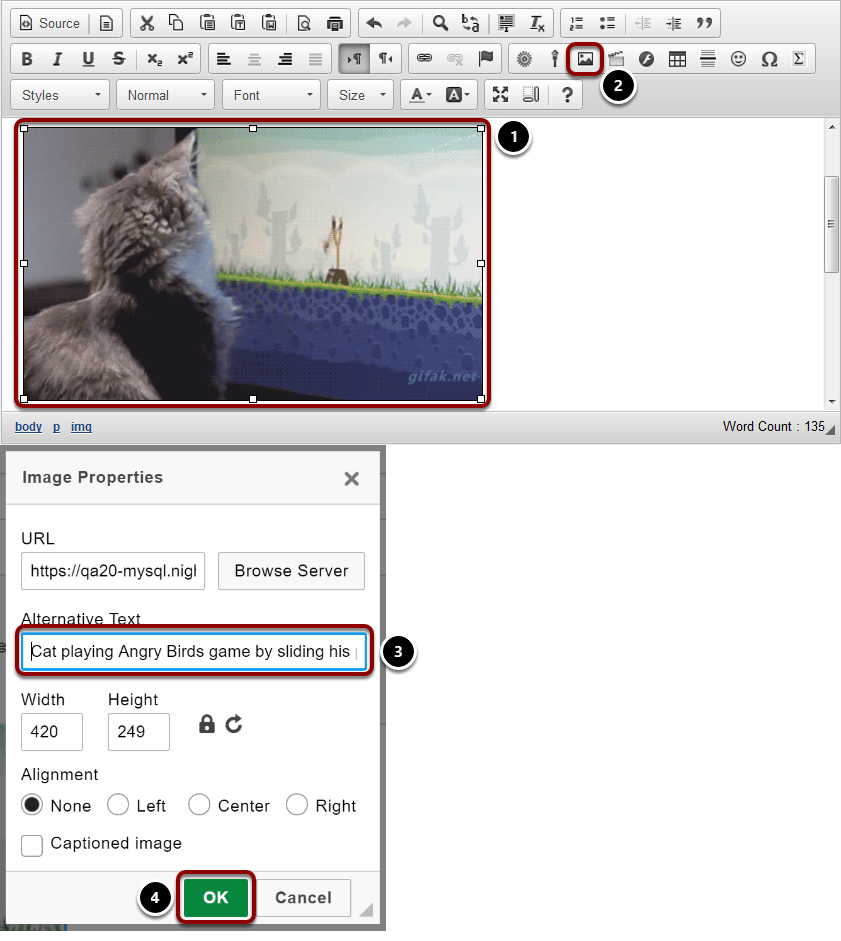Click the Block Quote icon
Image resolution: width=841 pixels, height=941 pixels.
point(704,23)
